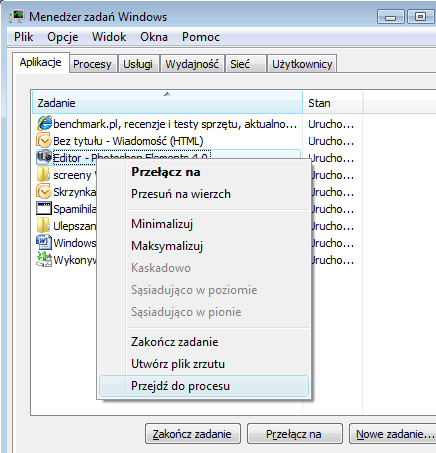
Task: Click the Skrzynka Outlook task icon
Action: tap(44, 191)
